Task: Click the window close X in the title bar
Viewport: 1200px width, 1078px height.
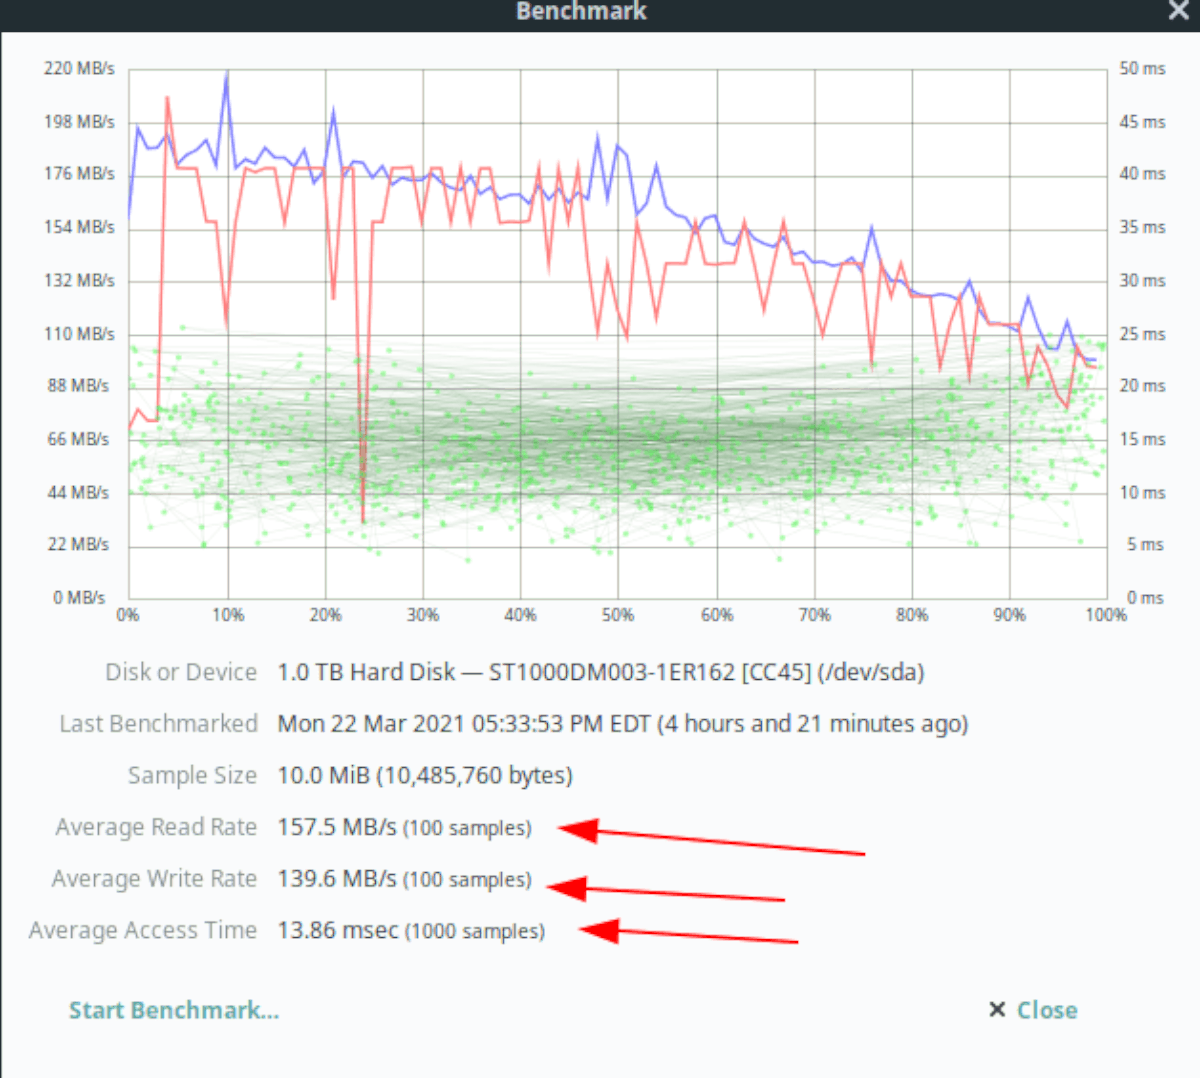Action: pos(1178,11)
